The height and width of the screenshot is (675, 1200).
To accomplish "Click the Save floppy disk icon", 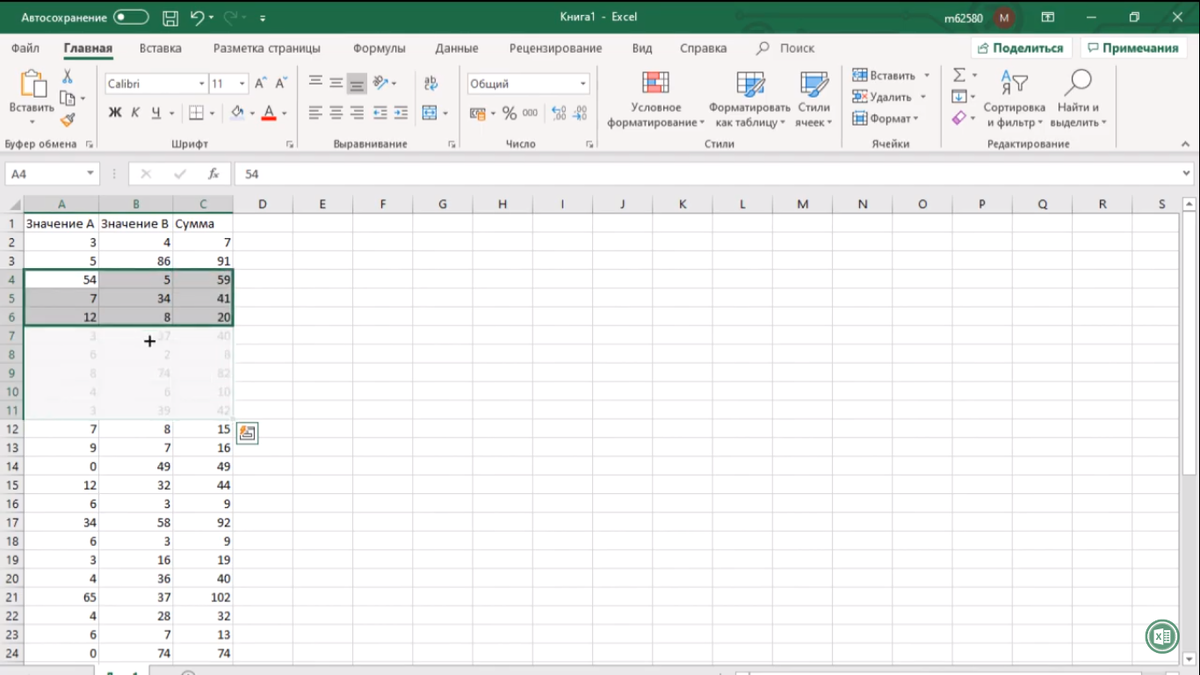I will (x=170, y=18).
